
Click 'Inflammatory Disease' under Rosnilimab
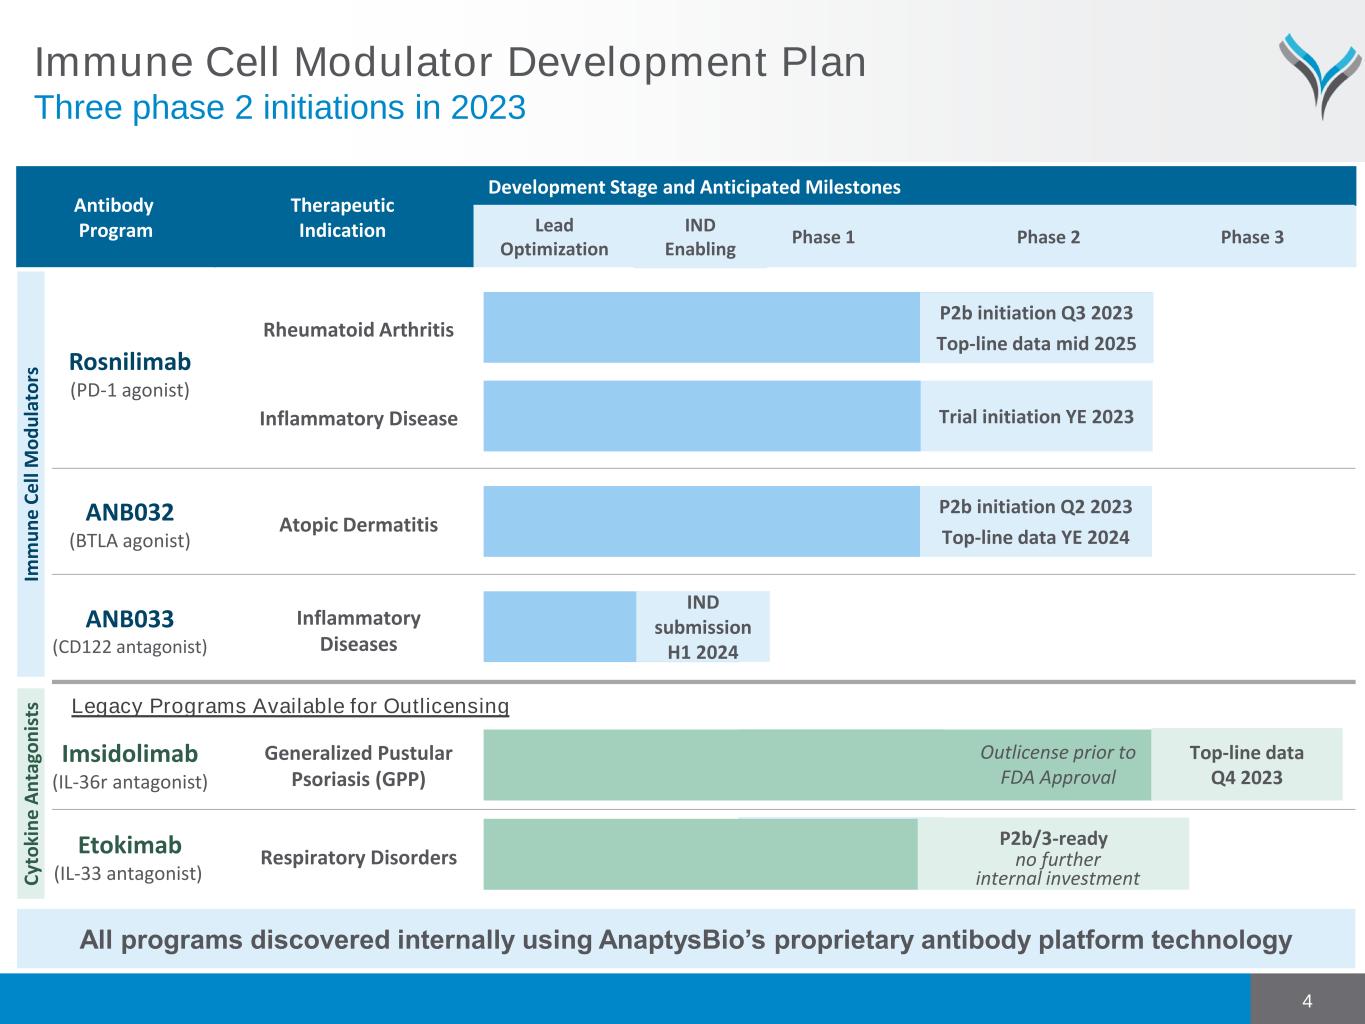point(358,419)
